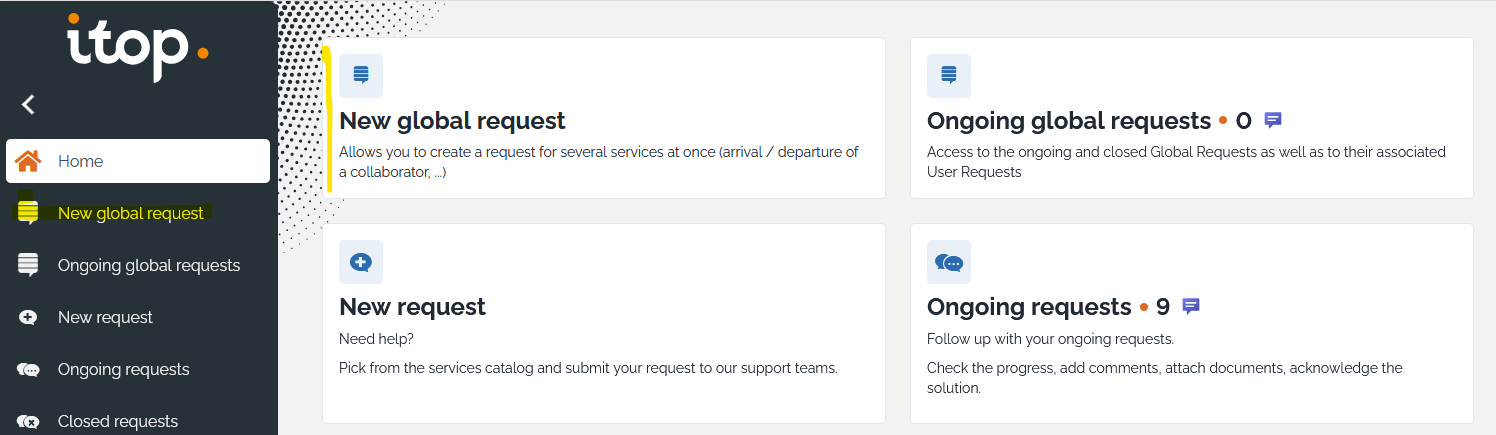Click the New request plus bubble icon in sidebar
1496x435 pixels.
coord(28,317)
